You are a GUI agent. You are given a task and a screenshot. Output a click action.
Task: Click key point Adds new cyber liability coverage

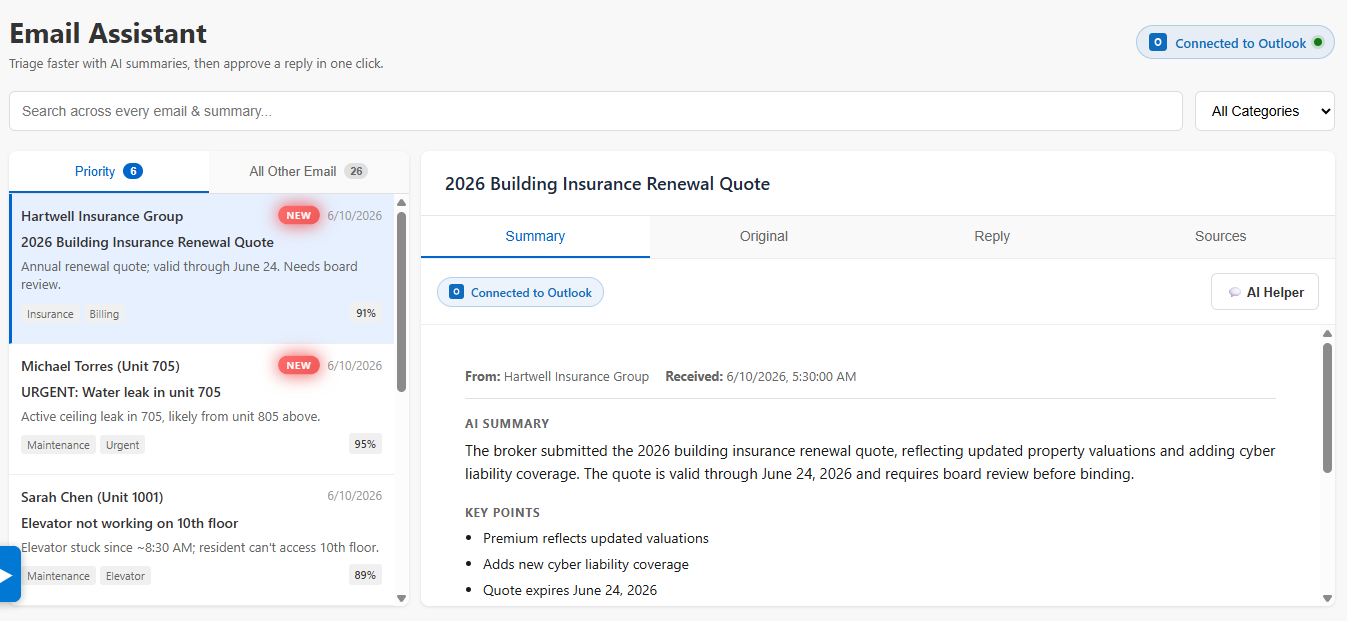[586, 564]
